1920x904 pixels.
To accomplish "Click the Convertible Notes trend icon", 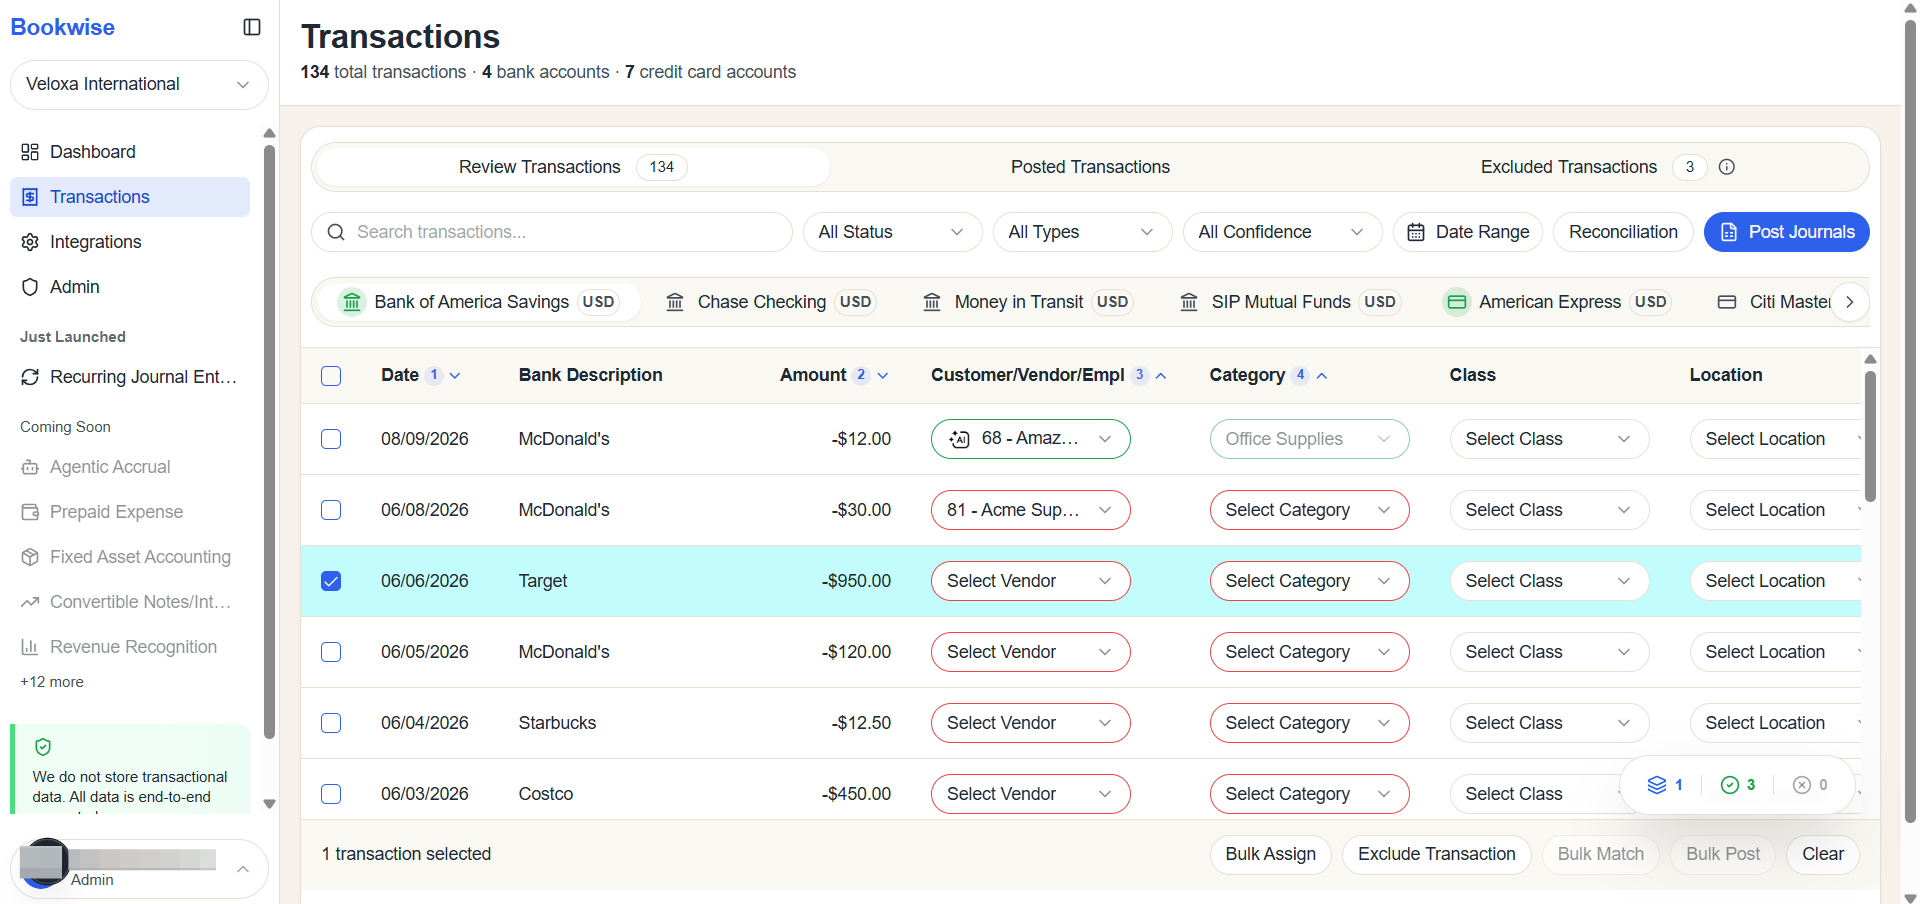I will point(30,602).
